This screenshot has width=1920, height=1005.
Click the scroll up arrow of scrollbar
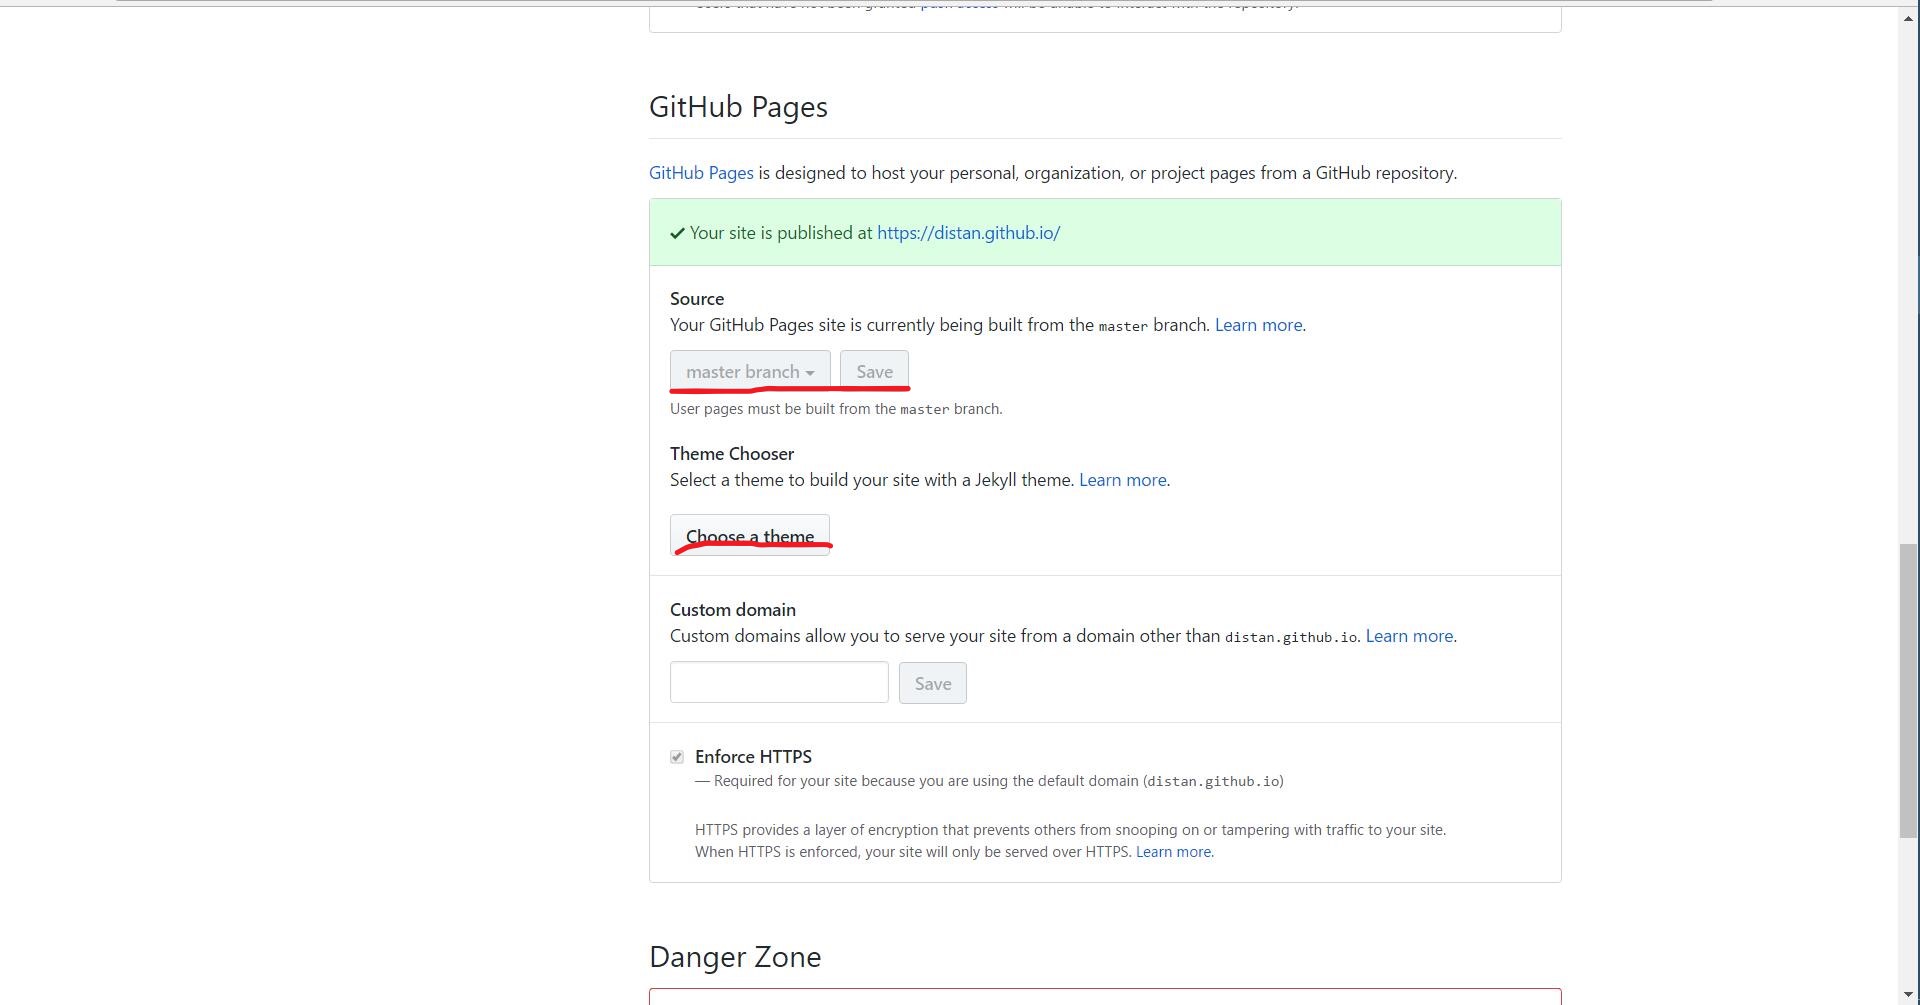(x=1909, y=16)
